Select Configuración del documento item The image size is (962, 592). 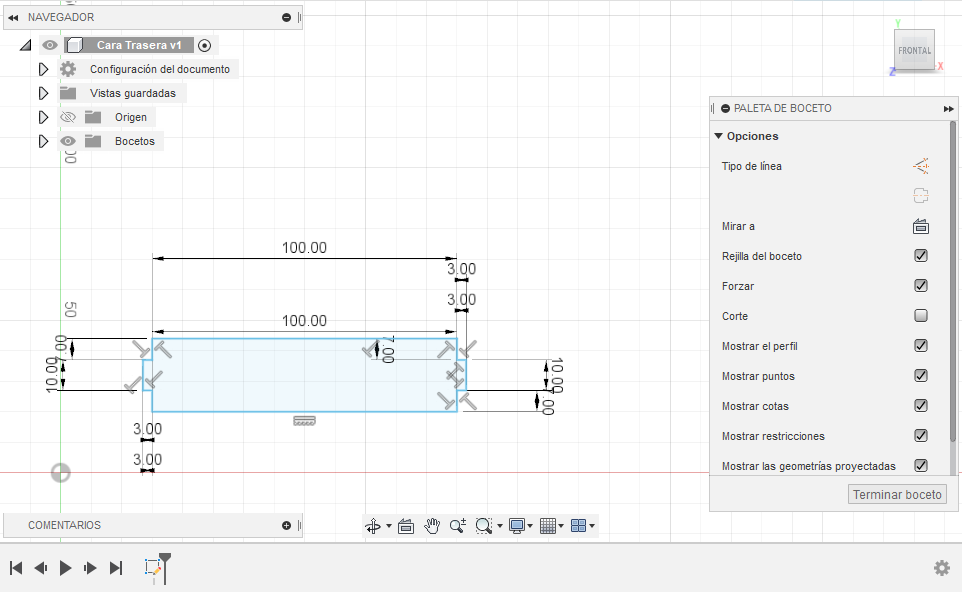[160, 69]
